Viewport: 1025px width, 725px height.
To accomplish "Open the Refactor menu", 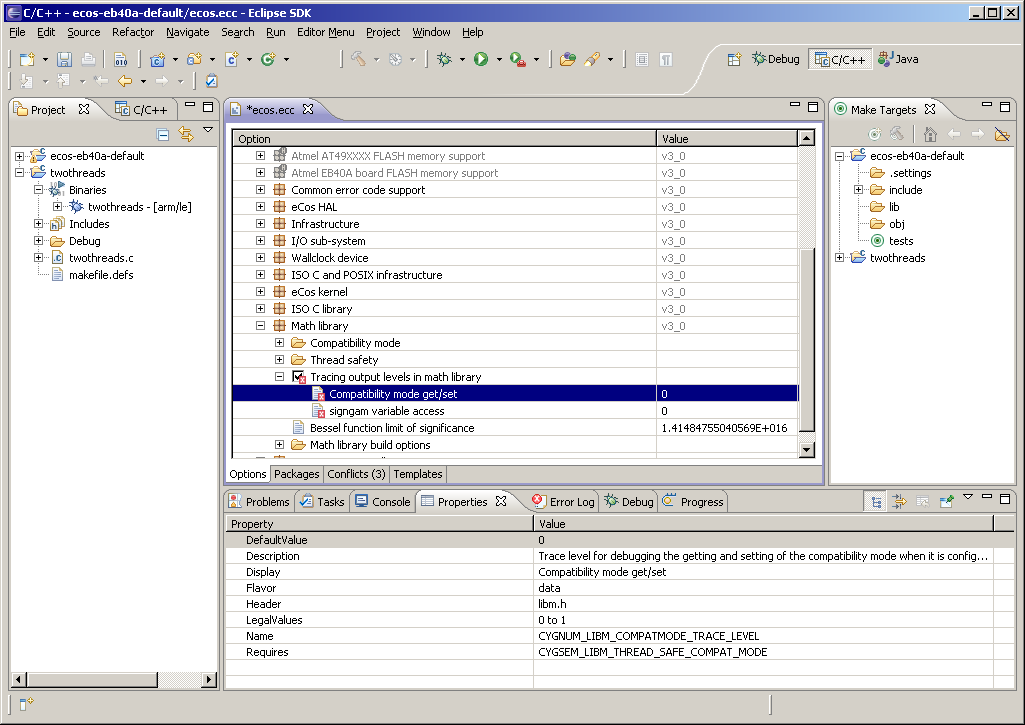I will [133, 32].
